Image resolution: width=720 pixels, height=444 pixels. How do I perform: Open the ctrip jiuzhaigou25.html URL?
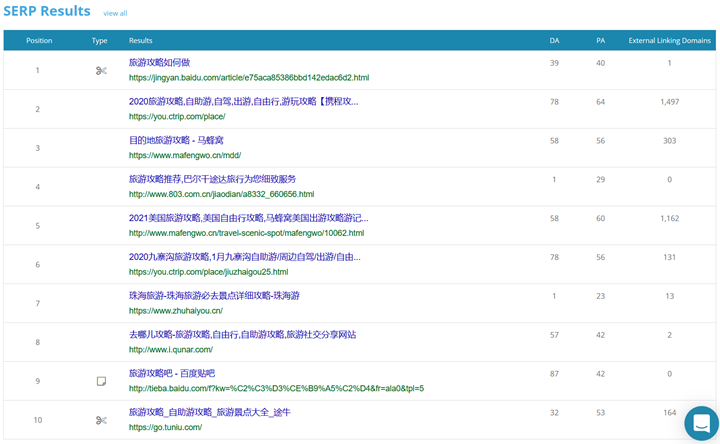208,272
